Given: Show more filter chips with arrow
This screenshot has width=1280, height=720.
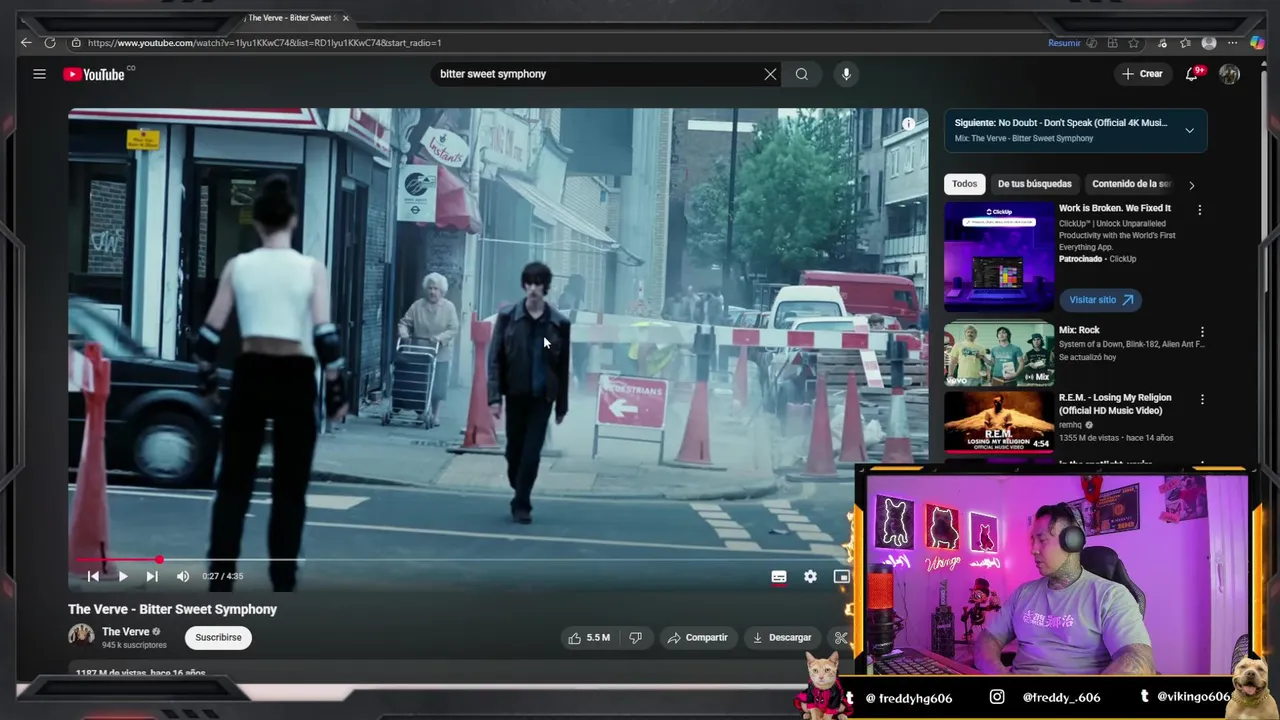Looking at the screenshot, I should (1191, 185).
